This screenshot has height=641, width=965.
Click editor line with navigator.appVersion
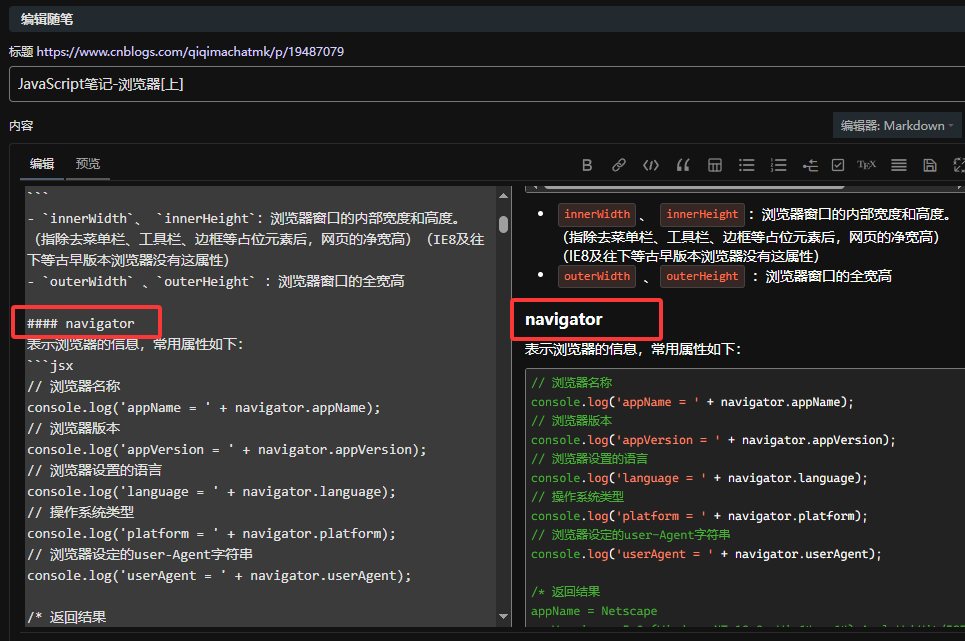coord(226,450)
